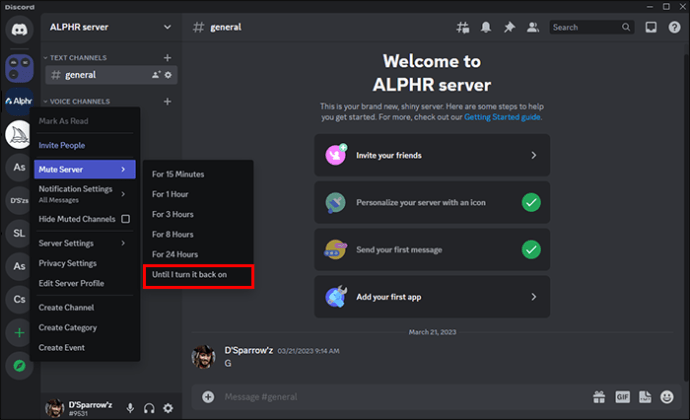Click the notification bell icon in header
690x420 pixels.
(486, 27)
